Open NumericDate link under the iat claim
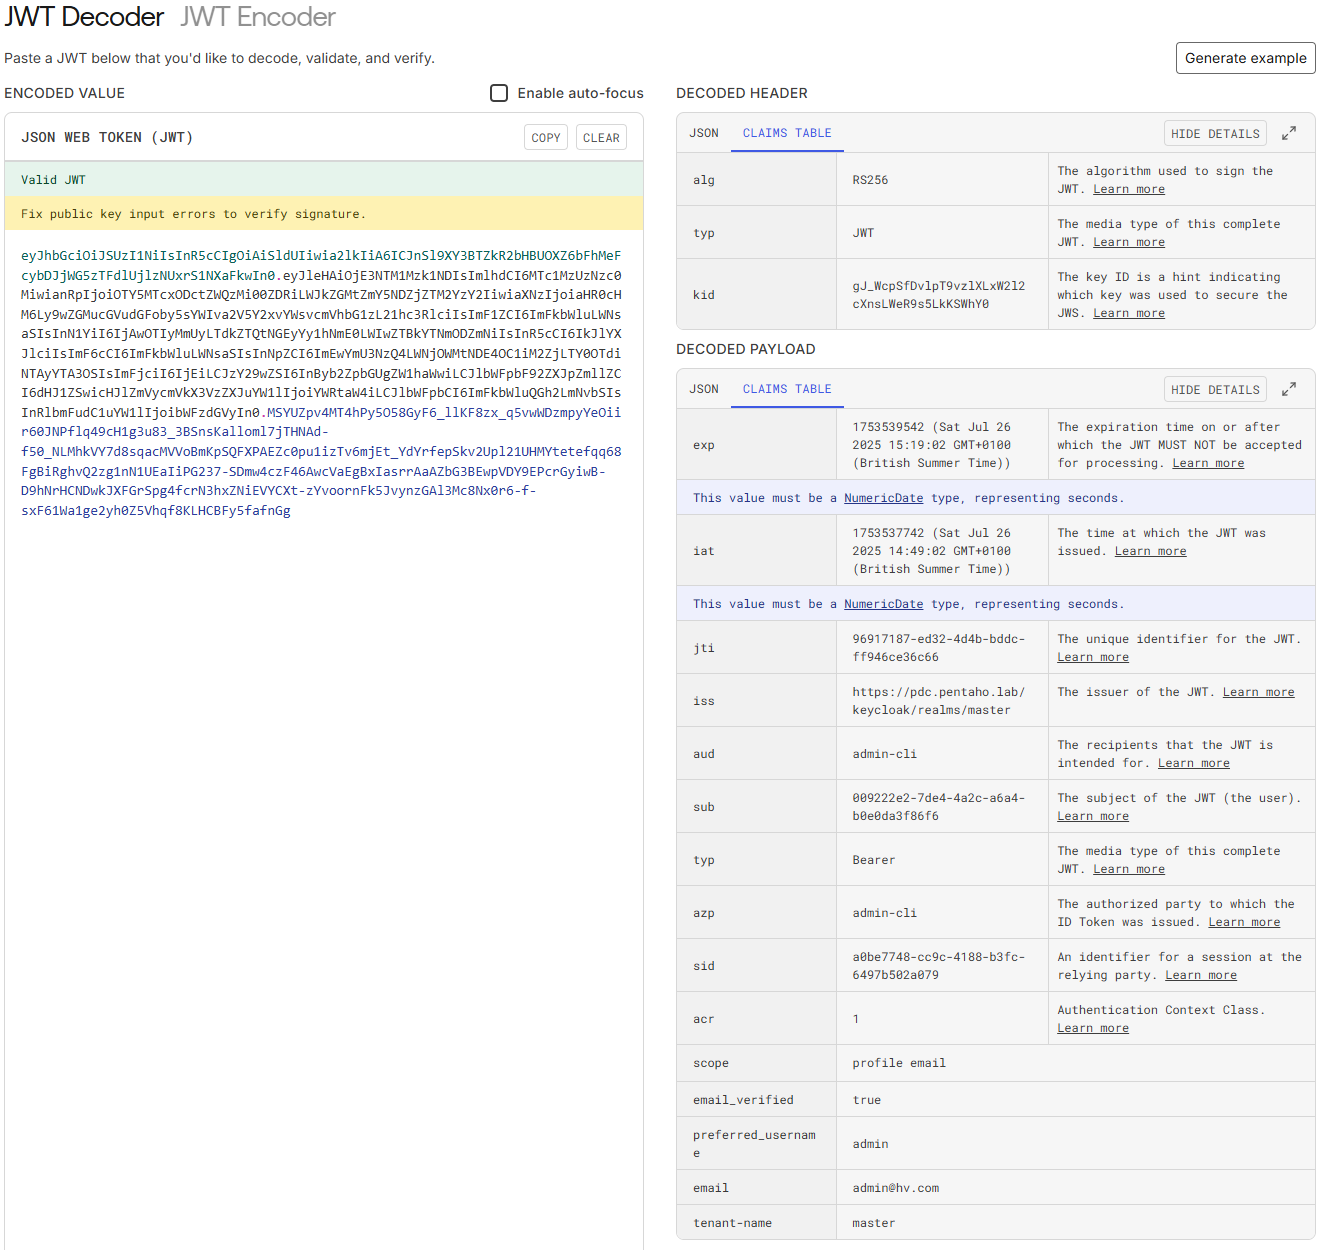The width and height of the screenshot is (1320, 1250). pos(883,604)
